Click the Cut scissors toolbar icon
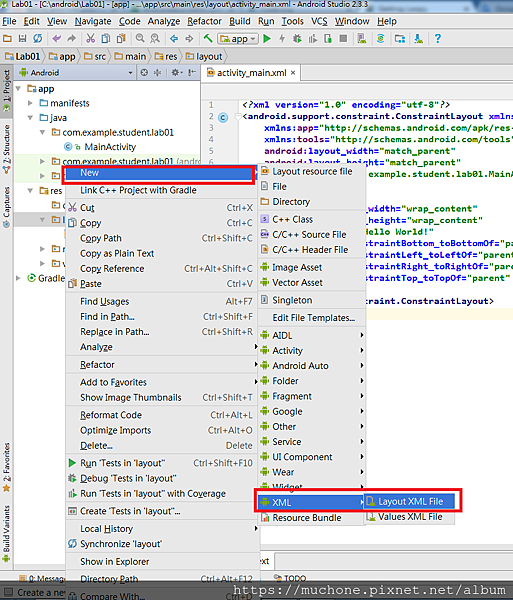The height and width of the screenshot is (600, 513). 90,39
